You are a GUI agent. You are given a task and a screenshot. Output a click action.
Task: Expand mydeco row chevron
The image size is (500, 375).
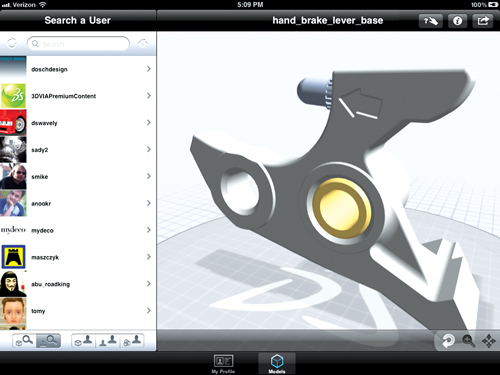click(149, 230)
